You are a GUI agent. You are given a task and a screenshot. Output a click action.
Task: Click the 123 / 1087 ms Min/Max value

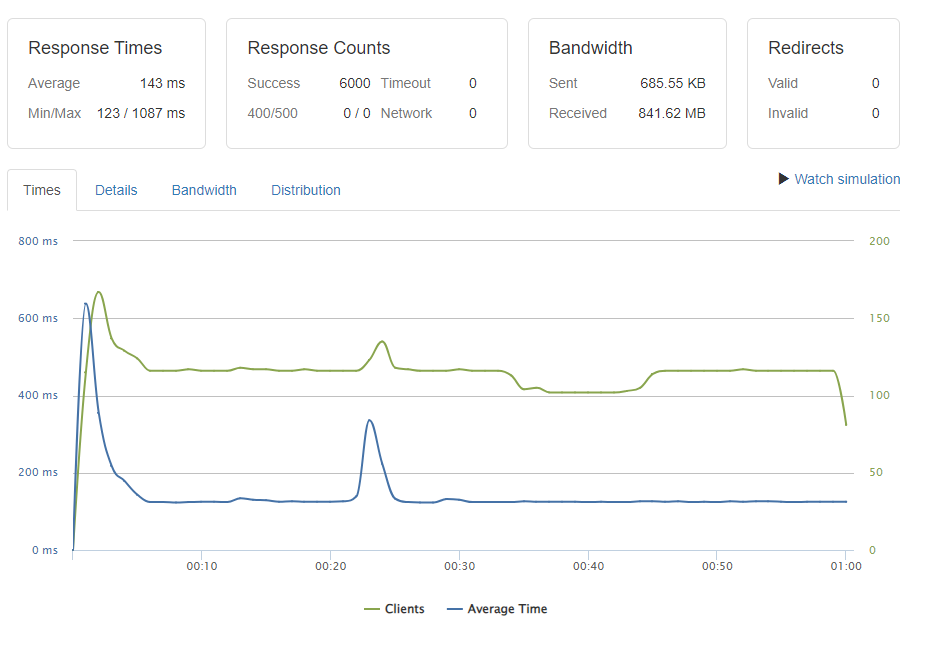click(141, 113)
